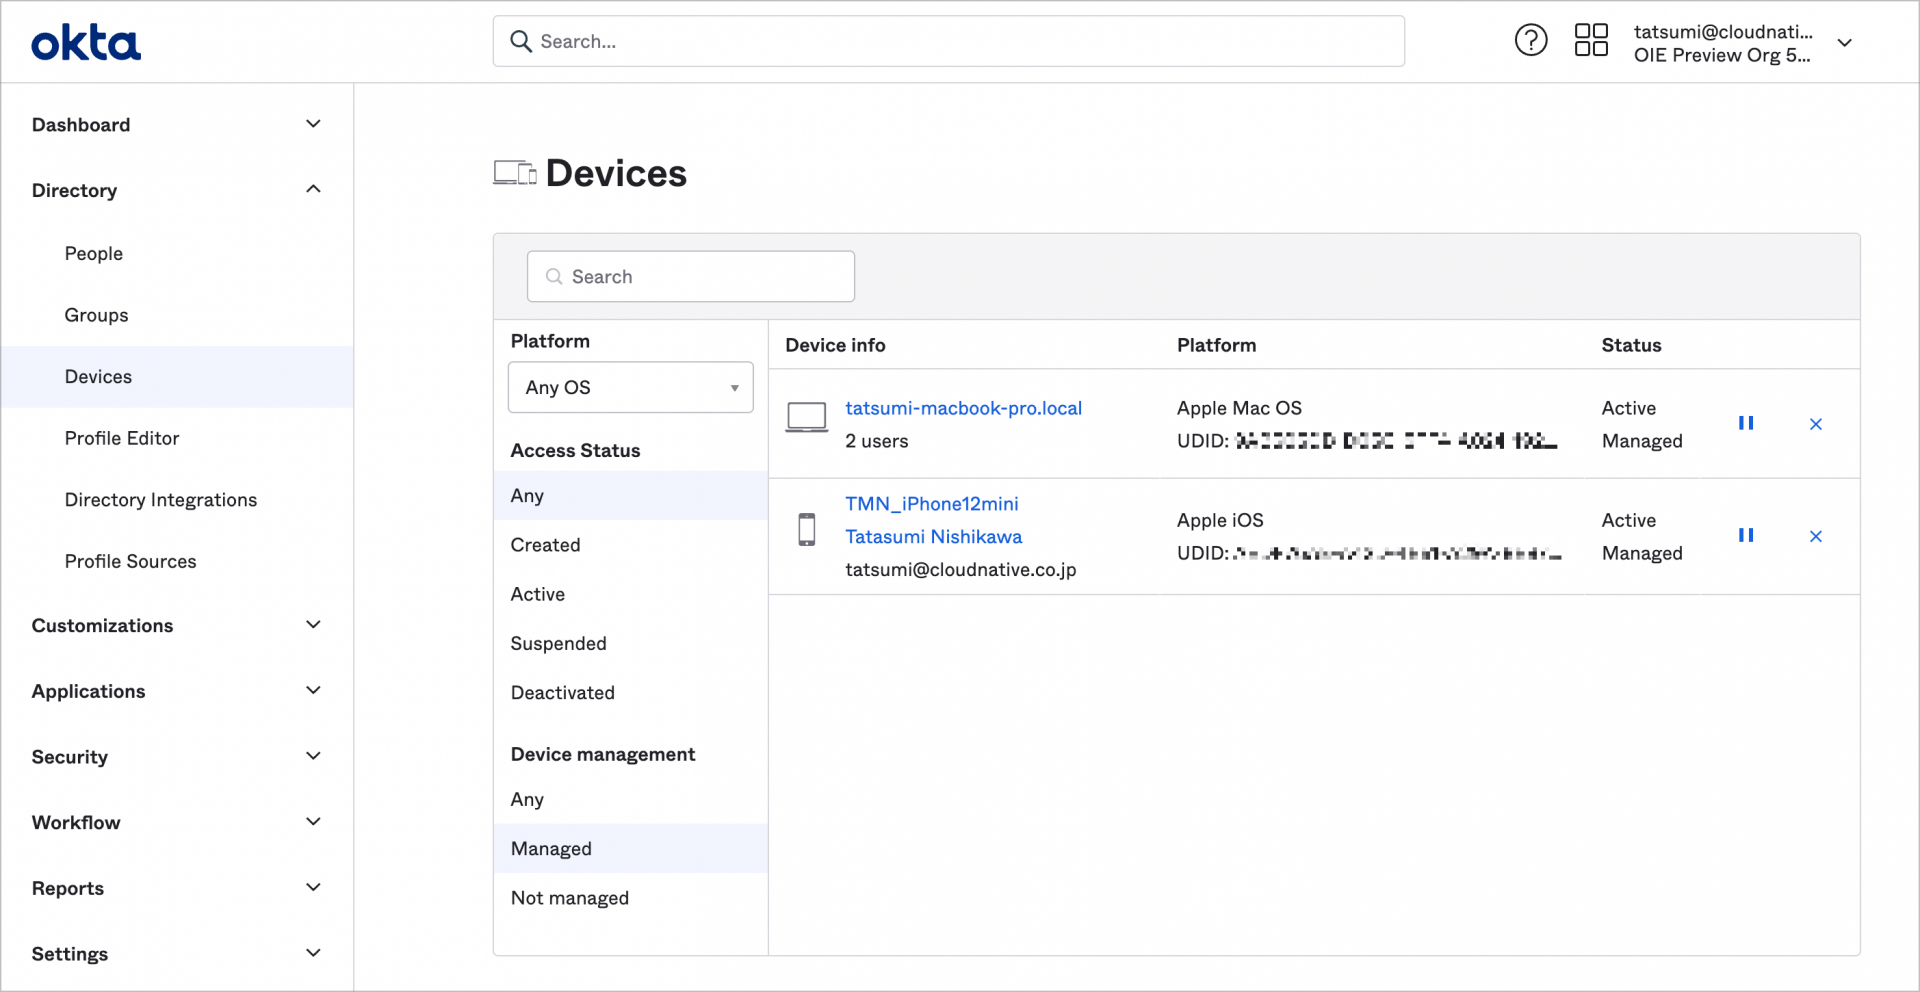Deactivate TMN_iPhone12mini with the X icon
The width and height of the screenshot is (1920, 992).
tap(1816, 536)
